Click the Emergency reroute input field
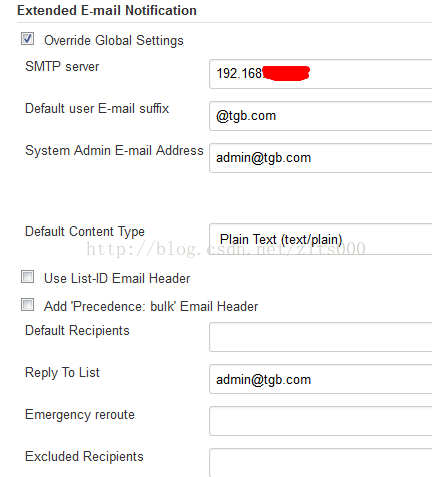 pos(321,421)
